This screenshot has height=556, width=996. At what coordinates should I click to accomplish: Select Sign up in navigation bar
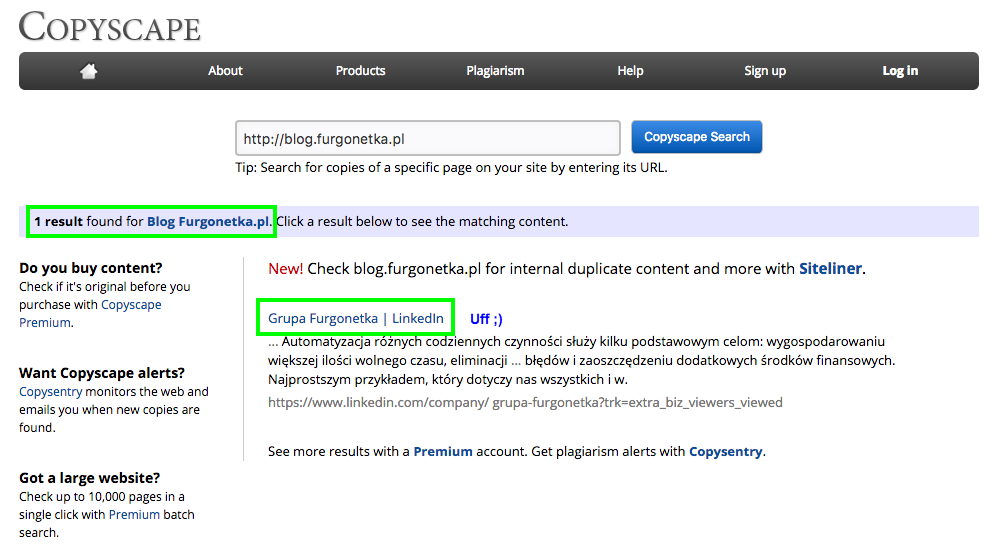765,71
